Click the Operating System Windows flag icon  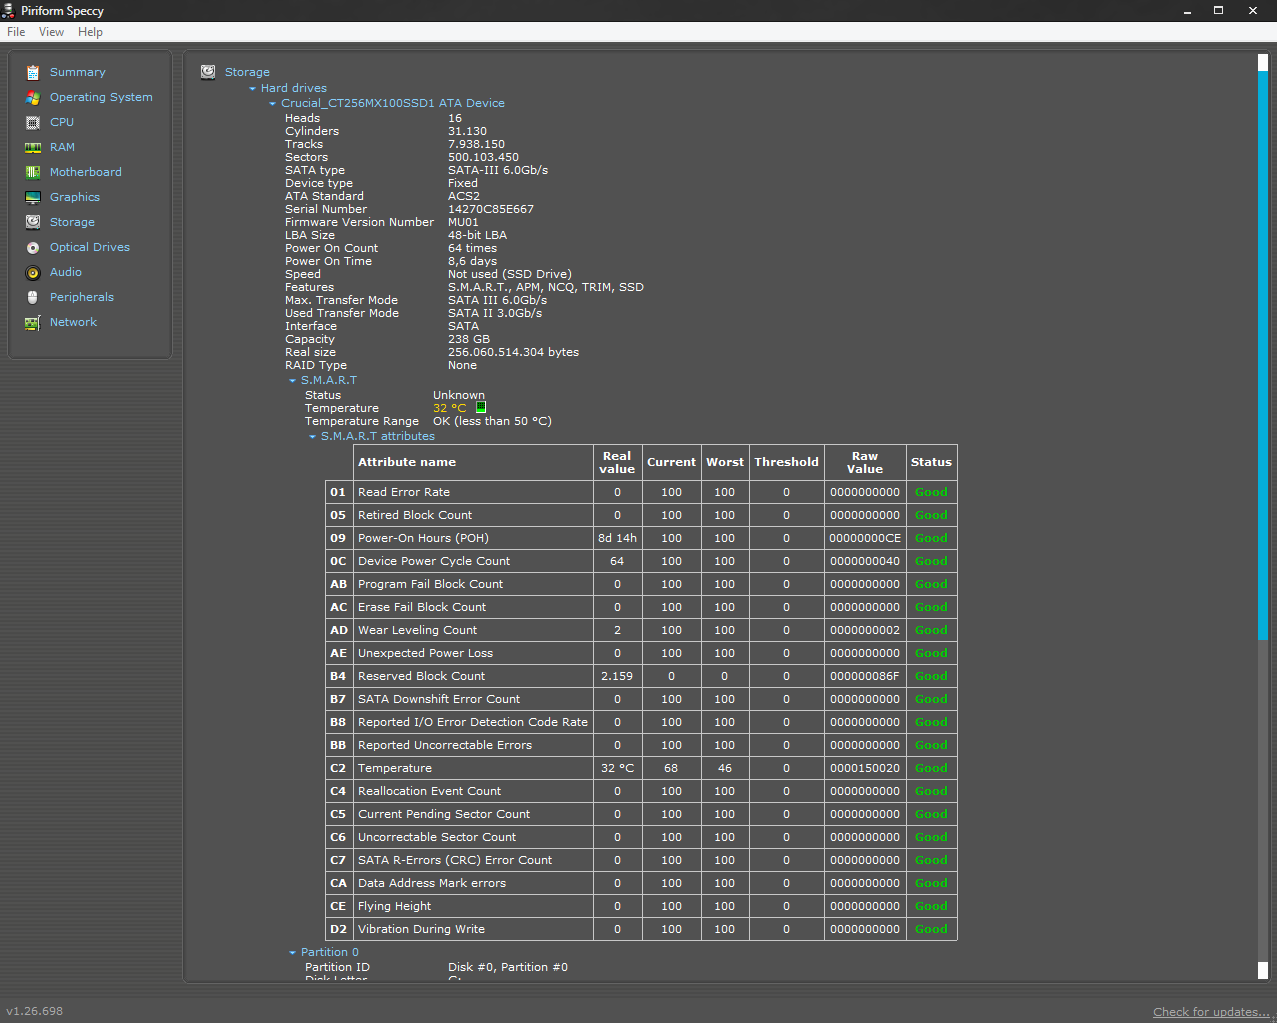[x=33, y=97]
